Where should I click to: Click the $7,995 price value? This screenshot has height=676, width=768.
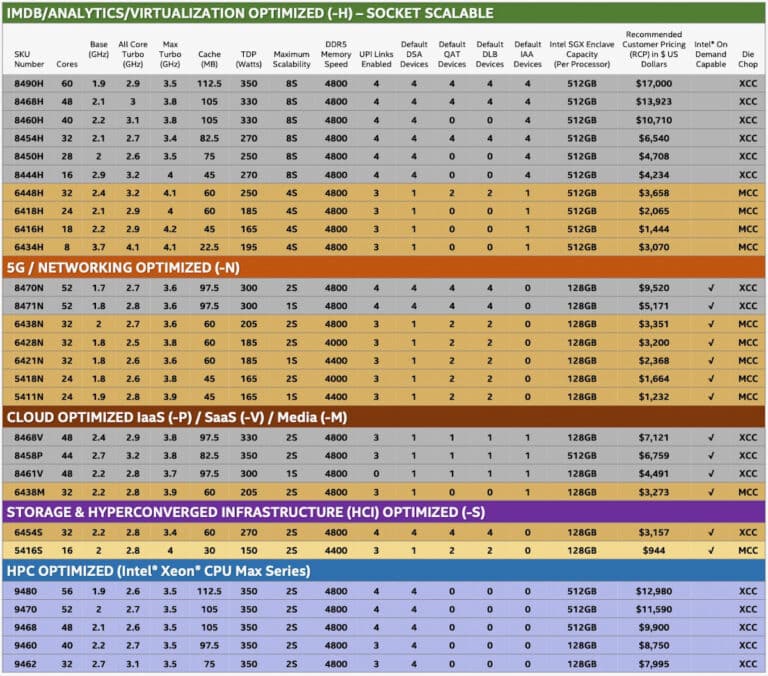653,664
